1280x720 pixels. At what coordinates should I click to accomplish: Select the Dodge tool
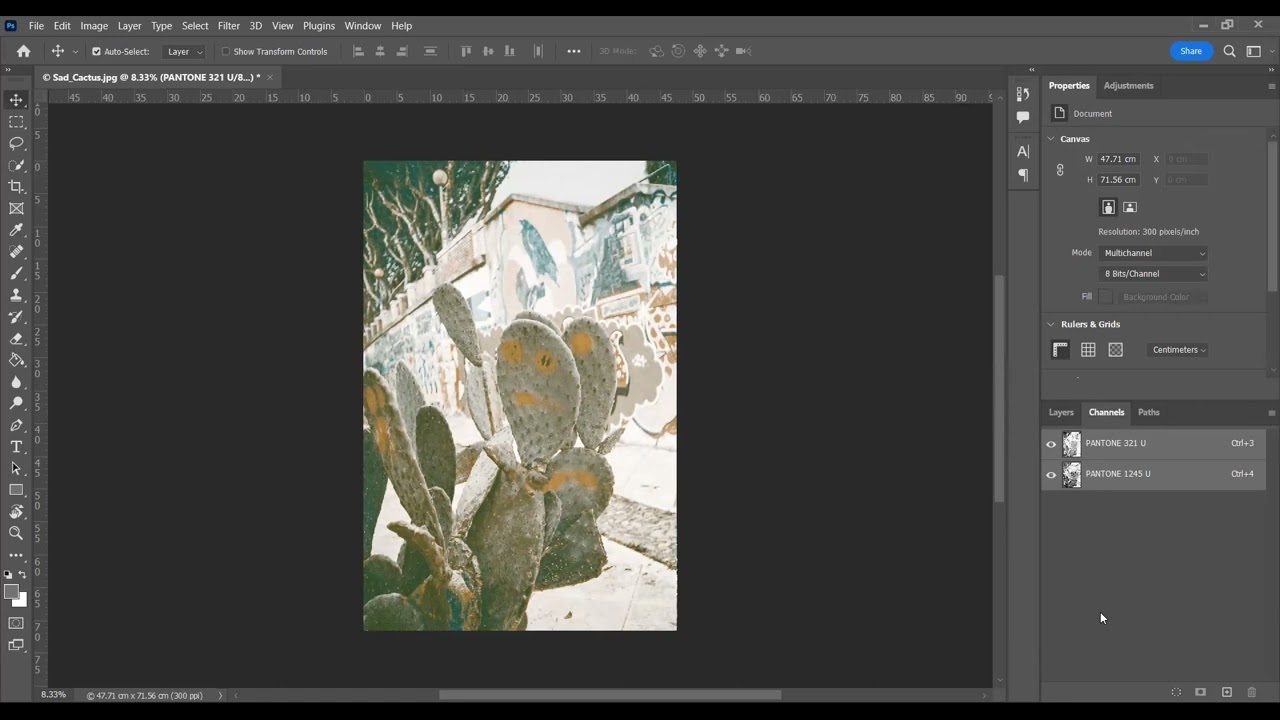click(16, 403)
